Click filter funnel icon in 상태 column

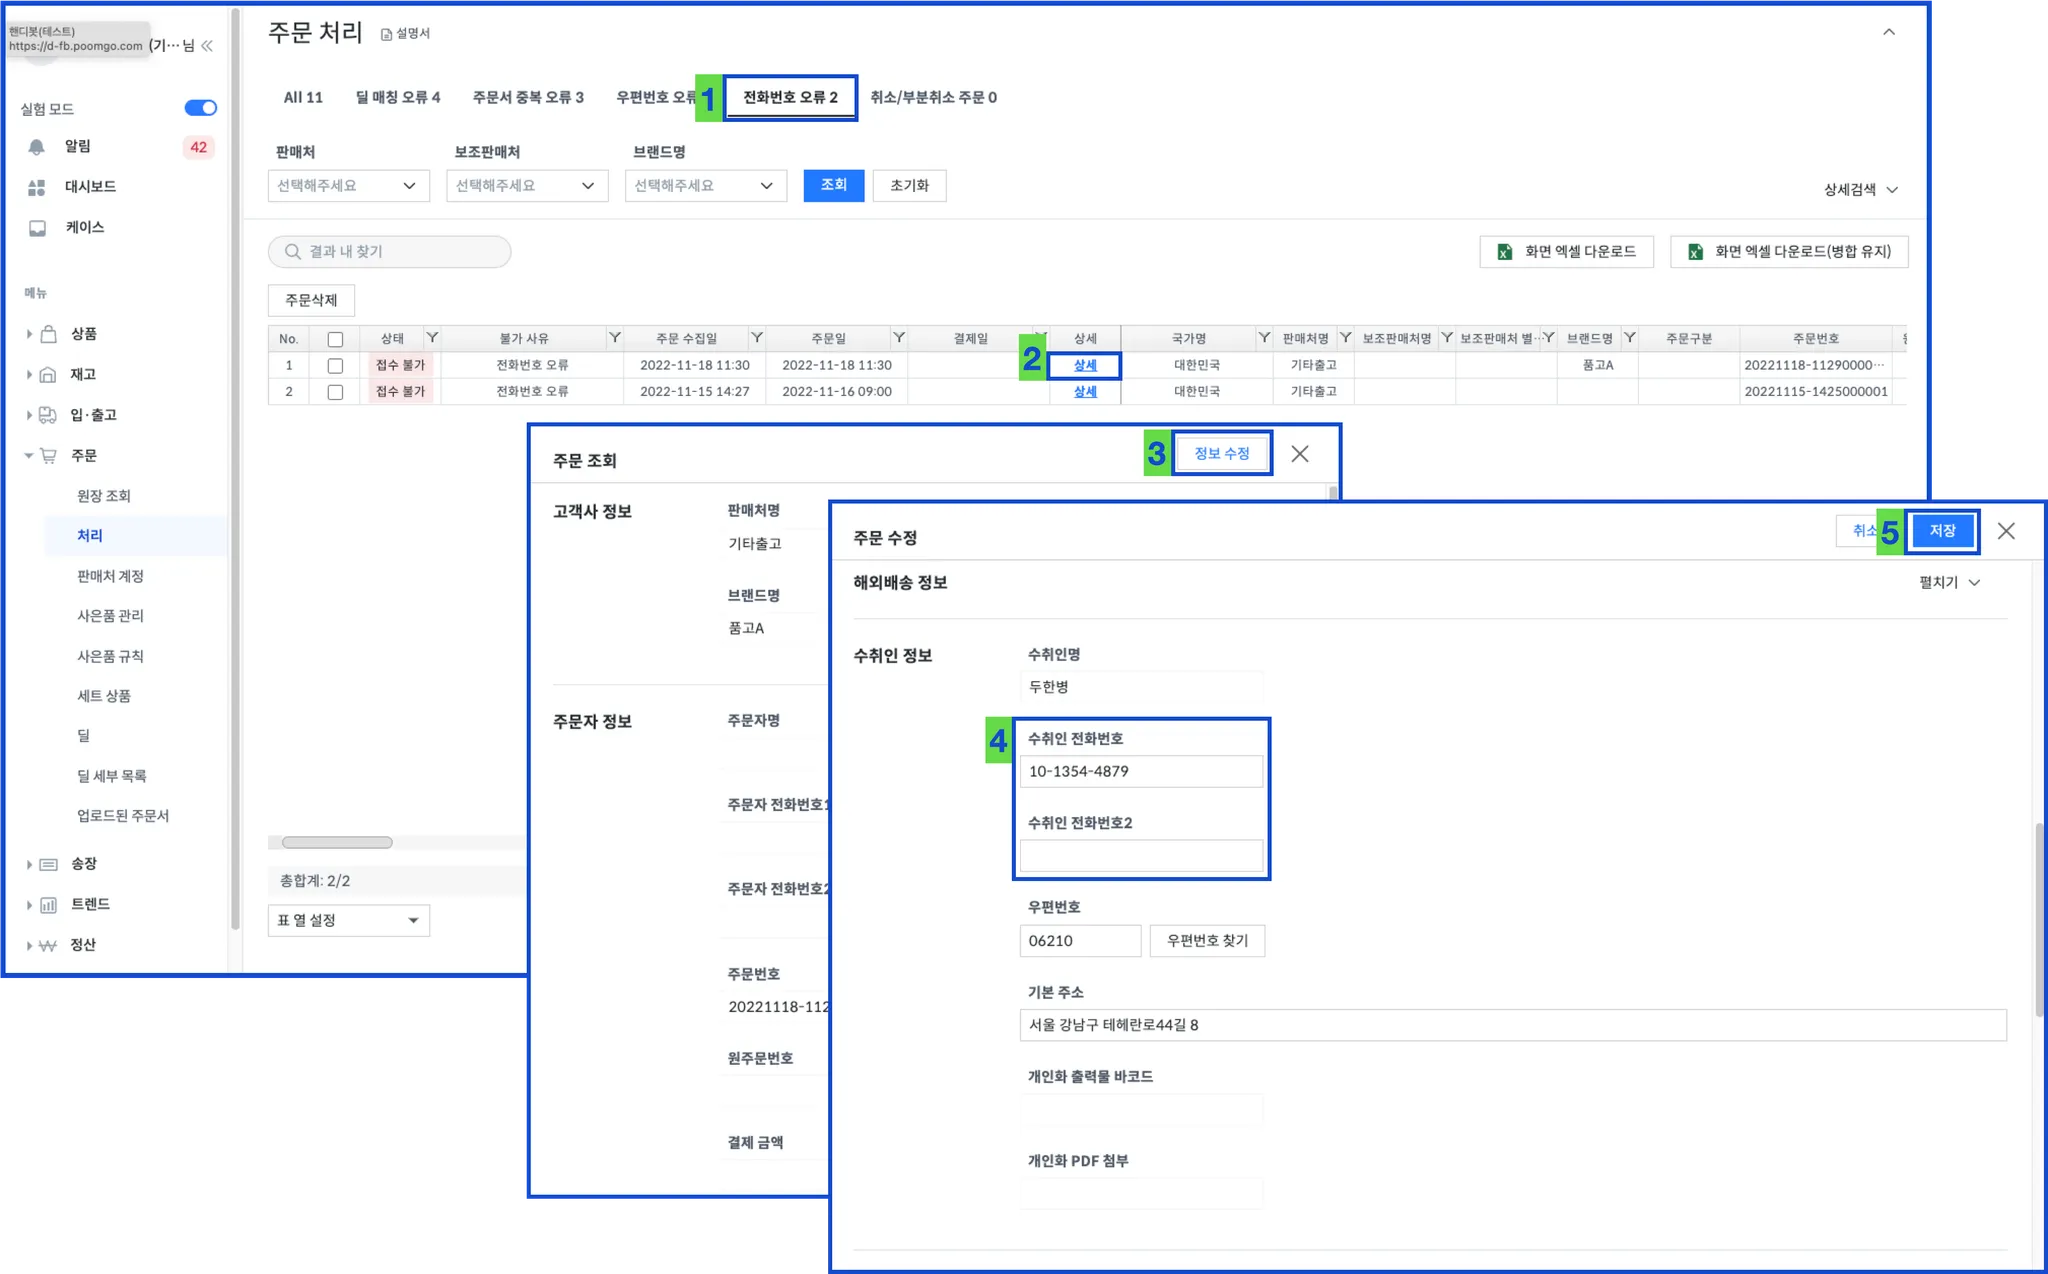point(432,338)
